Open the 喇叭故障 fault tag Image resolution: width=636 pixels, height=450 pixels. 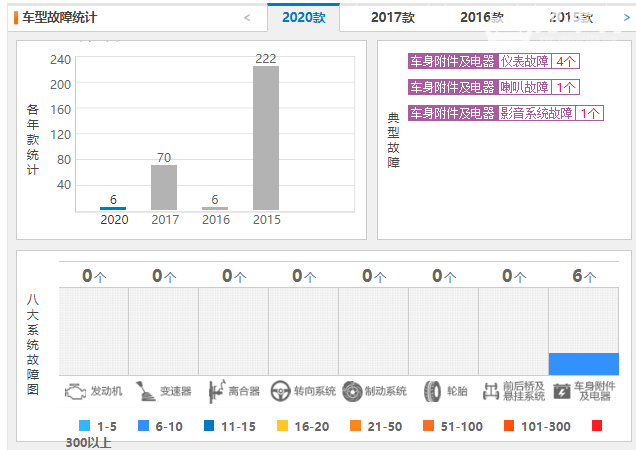click(x=524, y=87)
